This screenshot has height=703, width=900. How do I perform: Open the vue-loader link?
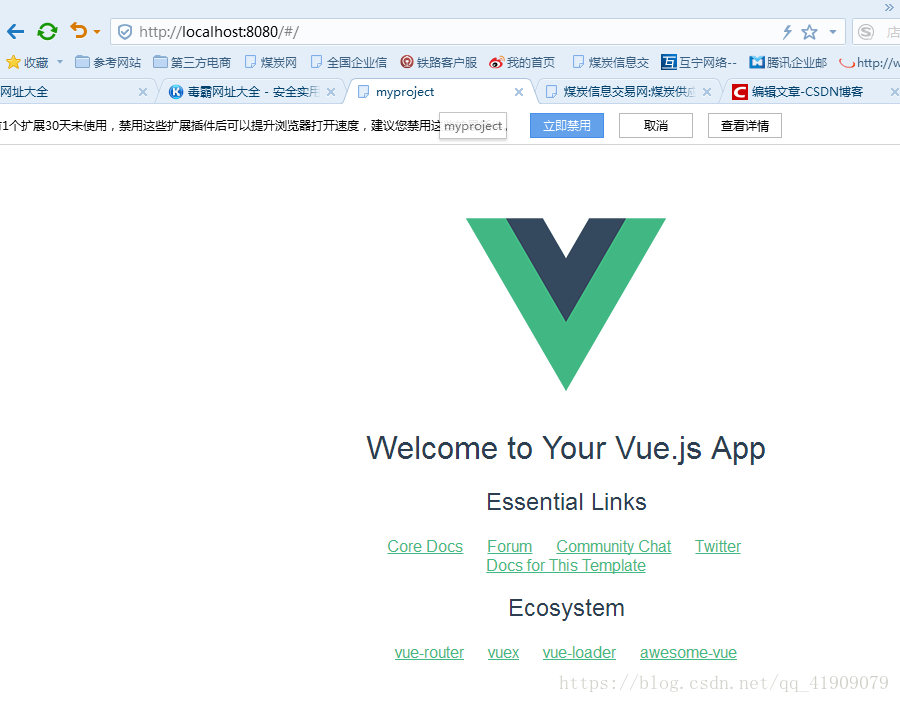579,652
